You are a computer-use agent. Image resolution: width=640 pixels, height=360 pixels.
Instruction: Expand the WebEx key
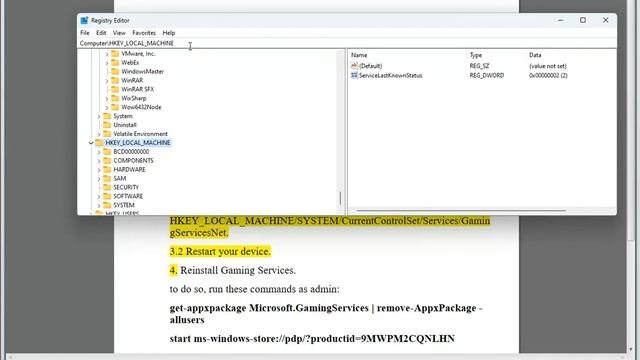(x=107, y=63)
